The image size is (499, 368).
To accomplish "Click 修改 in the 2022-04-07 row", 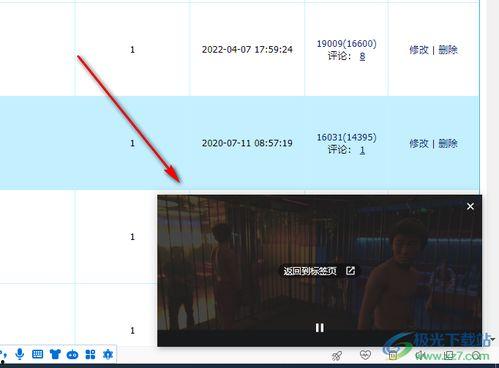I will click(x=419, y=50).
